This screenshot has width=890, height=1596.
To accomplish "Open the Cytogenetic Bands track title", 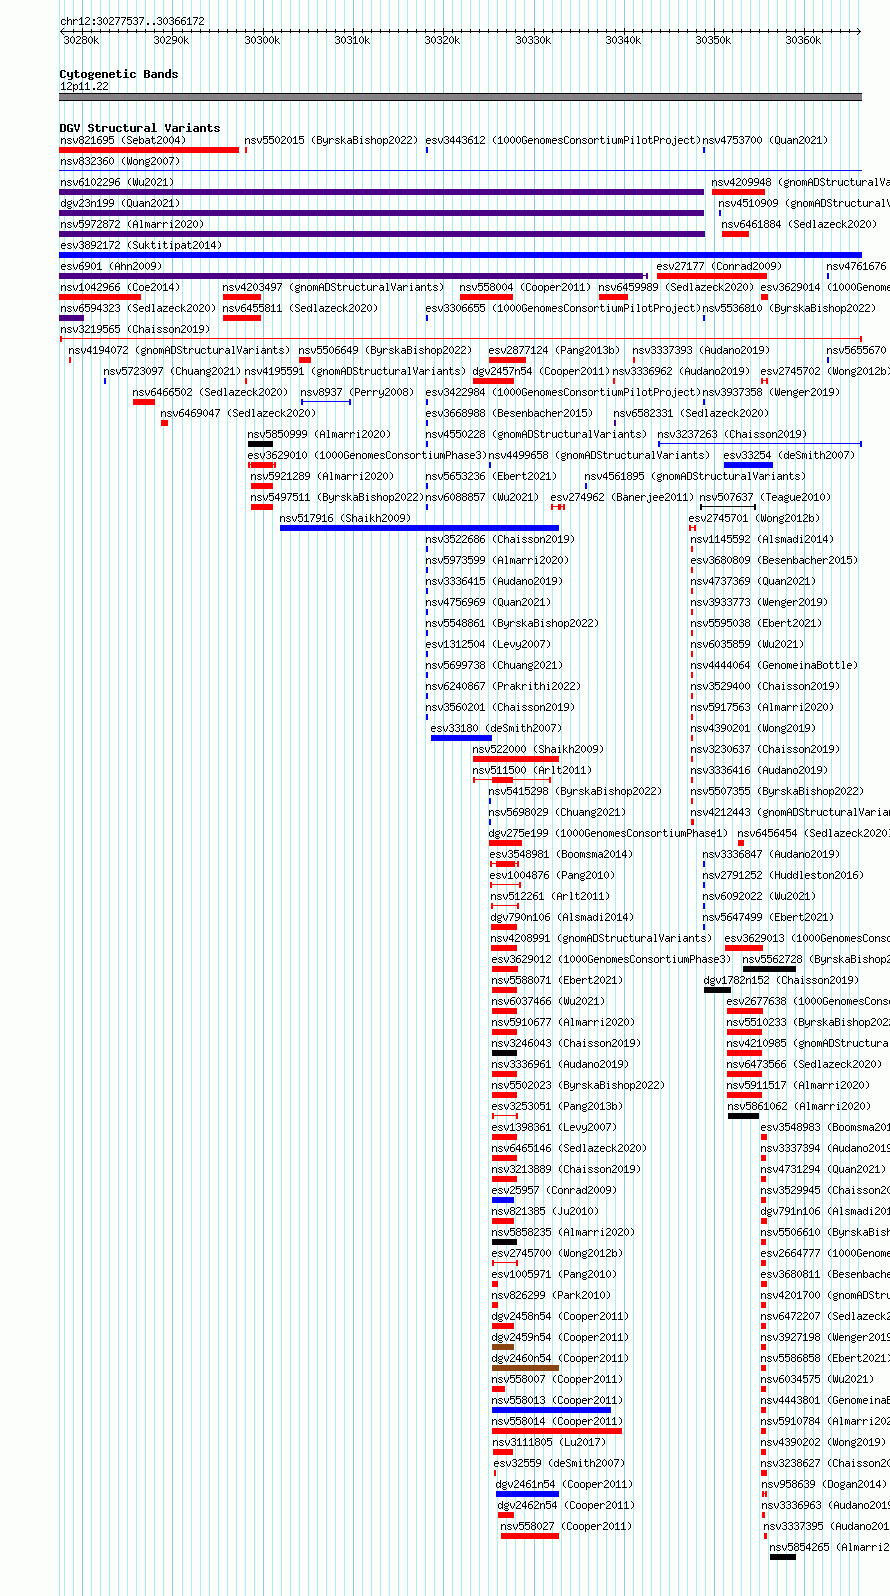I will click(119, 74).
